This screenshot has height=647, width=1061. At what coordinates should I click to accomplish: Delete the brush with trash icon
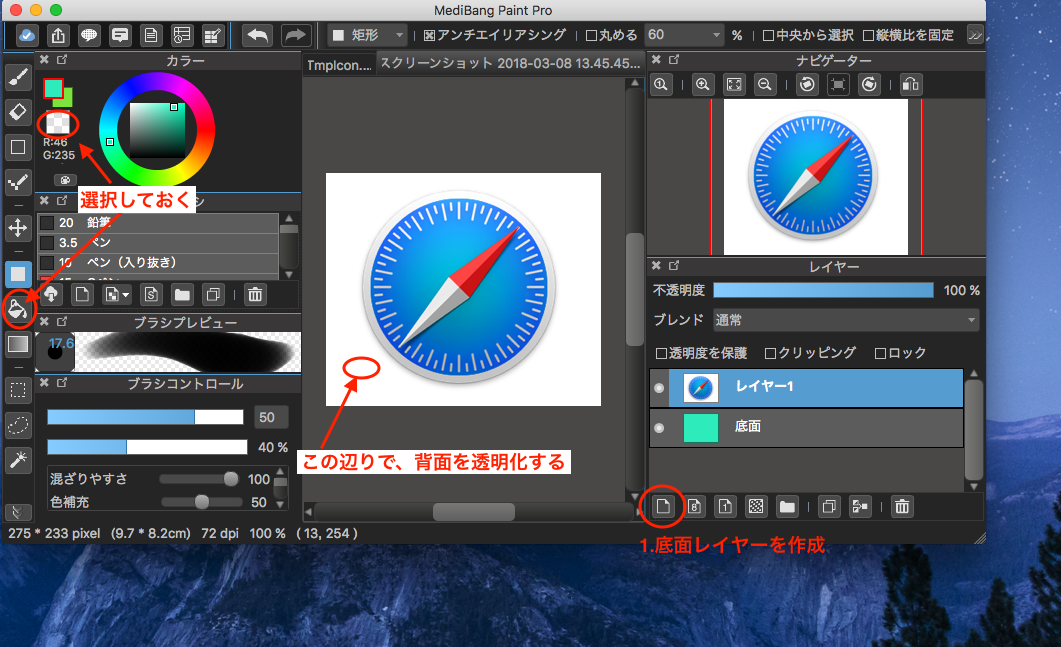[255, 294]
